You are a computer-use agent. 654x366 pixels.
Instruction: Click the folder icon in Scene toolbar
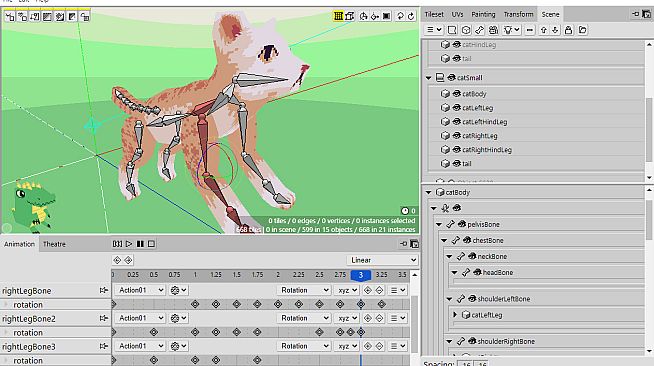pyautogui.click(x=583, y=30)
